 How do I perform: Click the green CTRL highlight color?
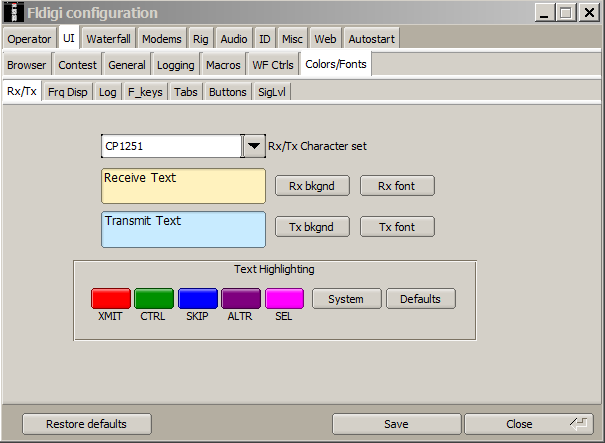pyautogui.click(x=154, y=298)
